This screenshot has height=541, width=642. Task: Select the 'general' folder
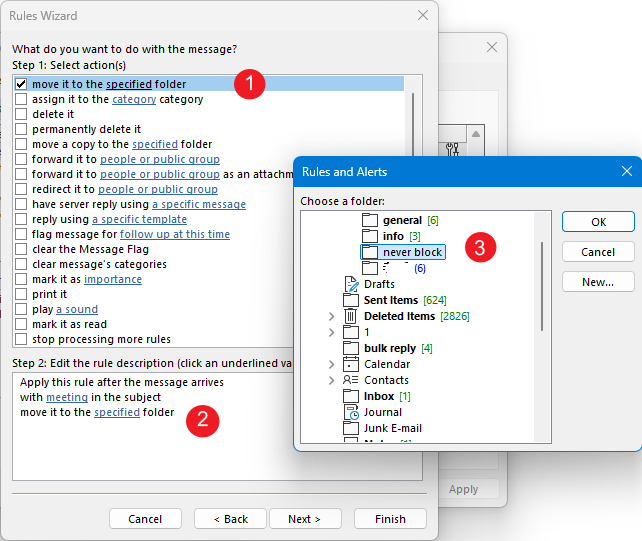pos(402,220)
